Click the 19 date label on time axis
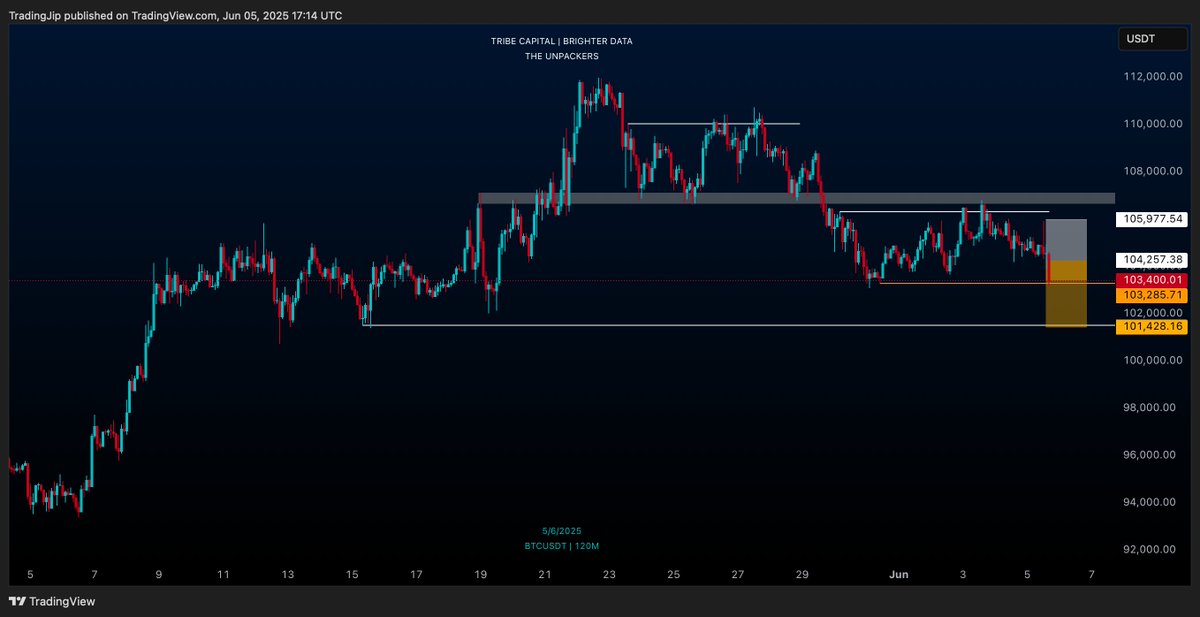Viewport: 1200px width, 617px height. 481,575
